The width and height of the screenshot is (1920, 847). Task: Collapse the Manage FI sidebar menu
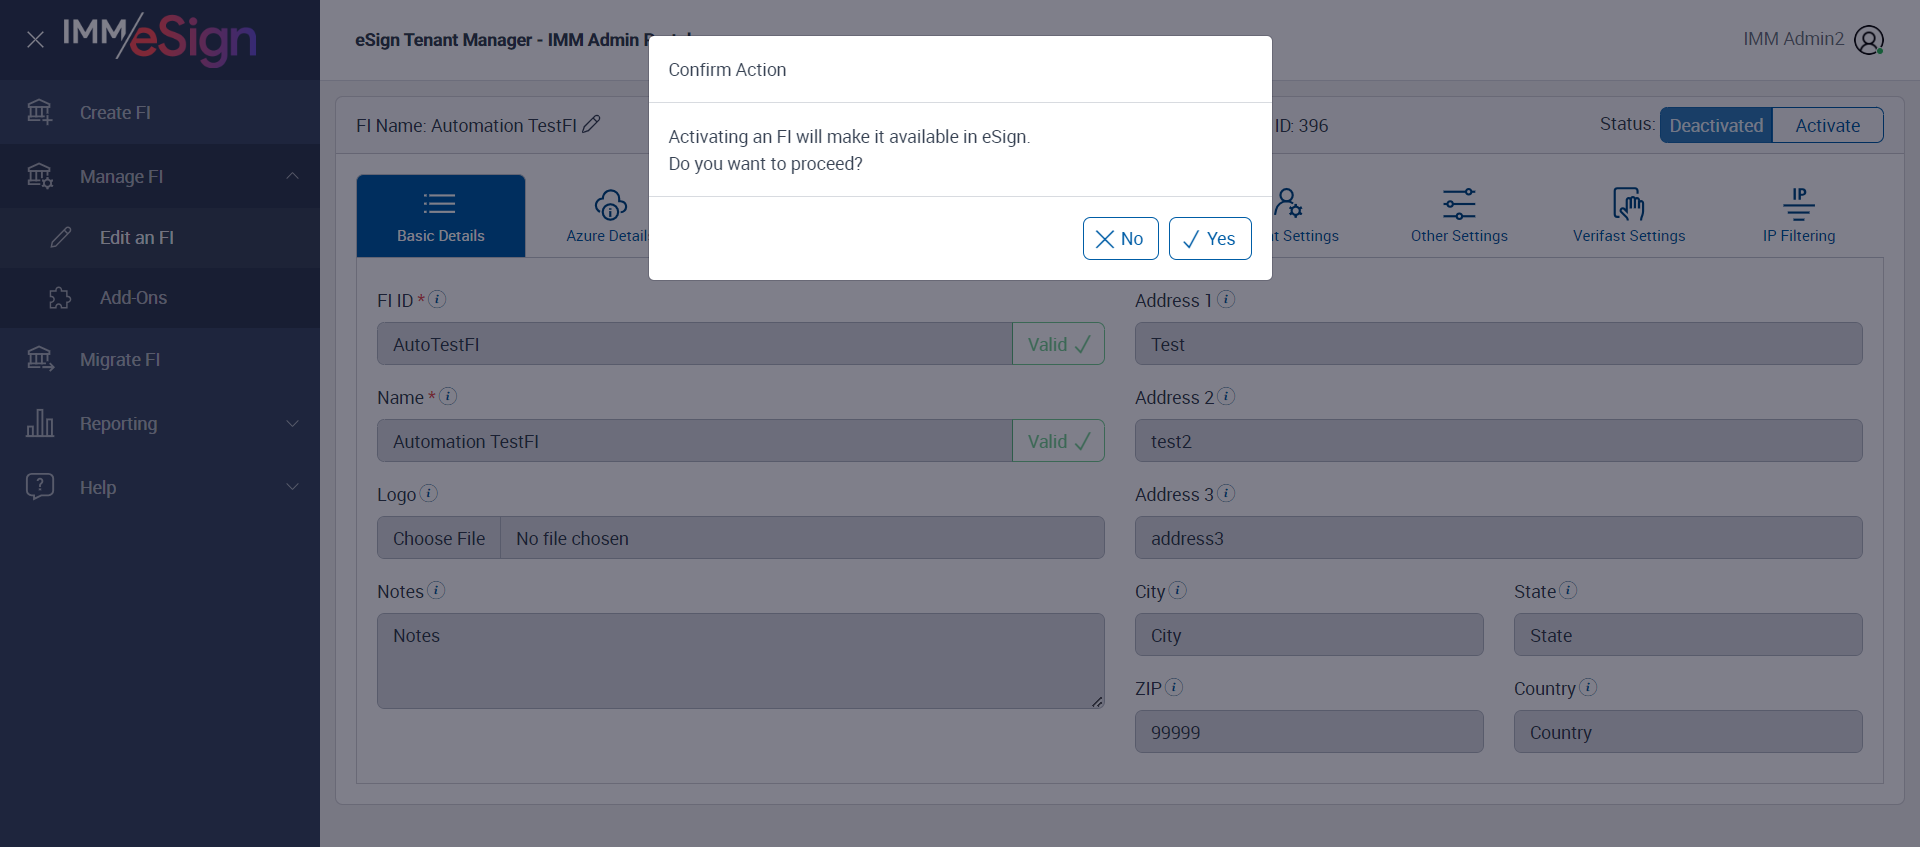click(292, 176)
